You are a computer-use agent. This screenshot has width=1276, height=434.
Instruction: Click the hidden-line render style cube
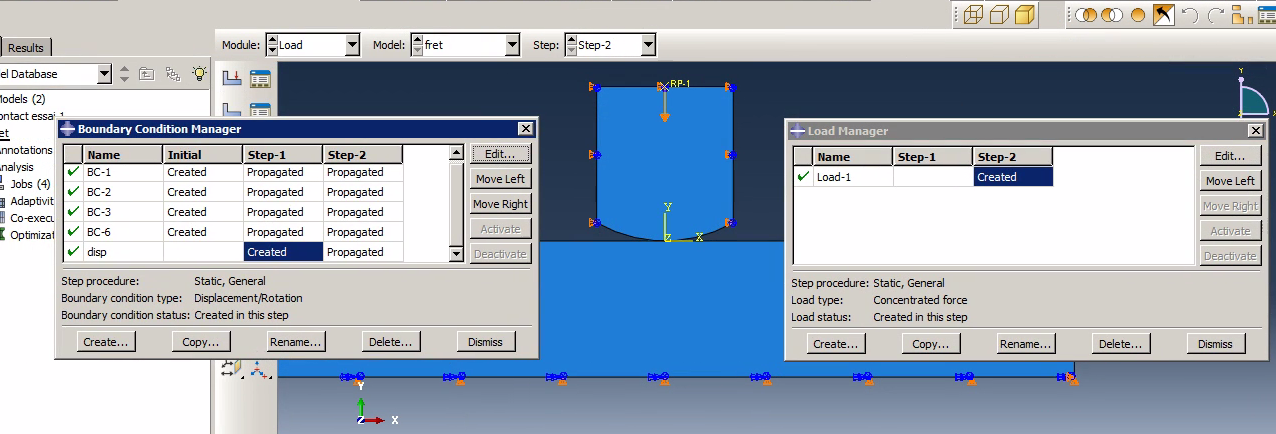(999, 15)
